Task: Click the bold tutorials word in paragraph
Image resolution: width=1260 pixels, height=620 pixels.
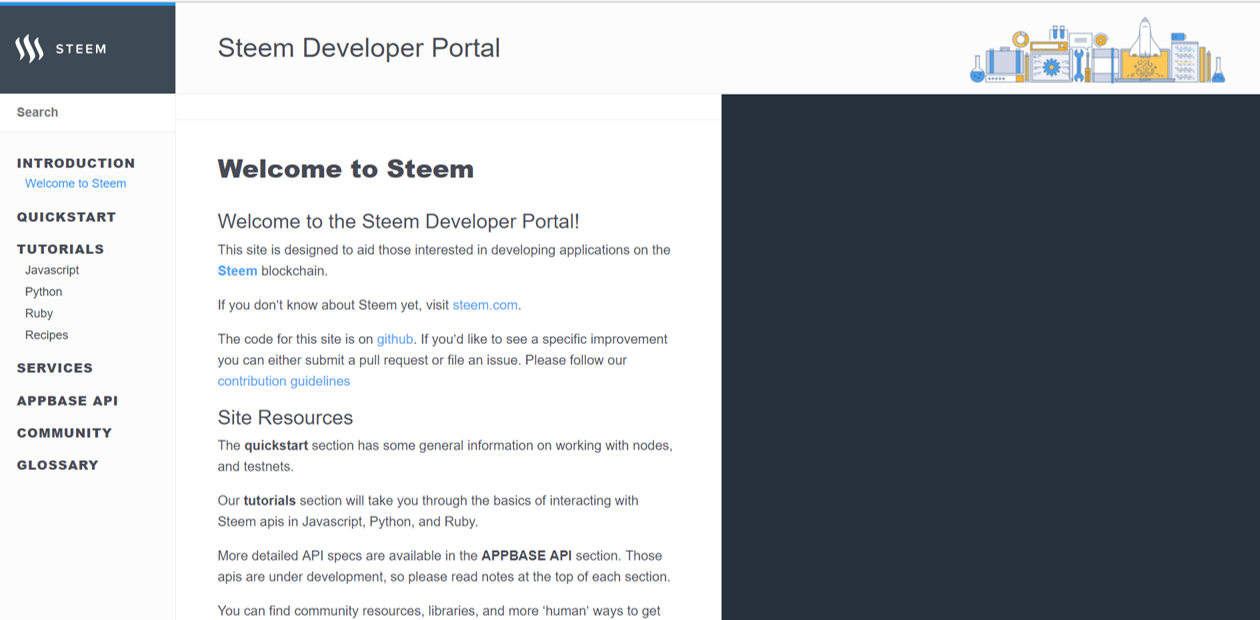Action: click(270, 500)
